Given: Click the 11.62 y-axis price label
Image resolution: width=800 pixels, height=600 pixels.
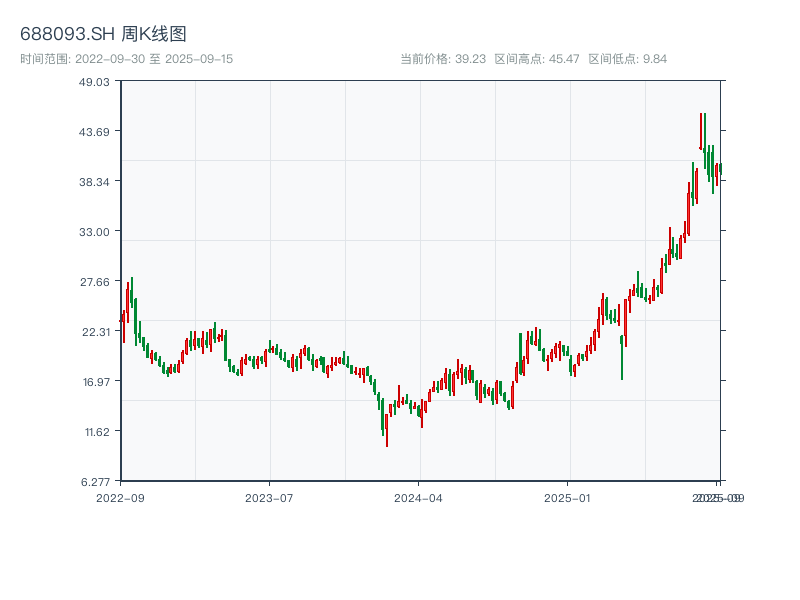Looking at the screenshot, I should 96,431.
